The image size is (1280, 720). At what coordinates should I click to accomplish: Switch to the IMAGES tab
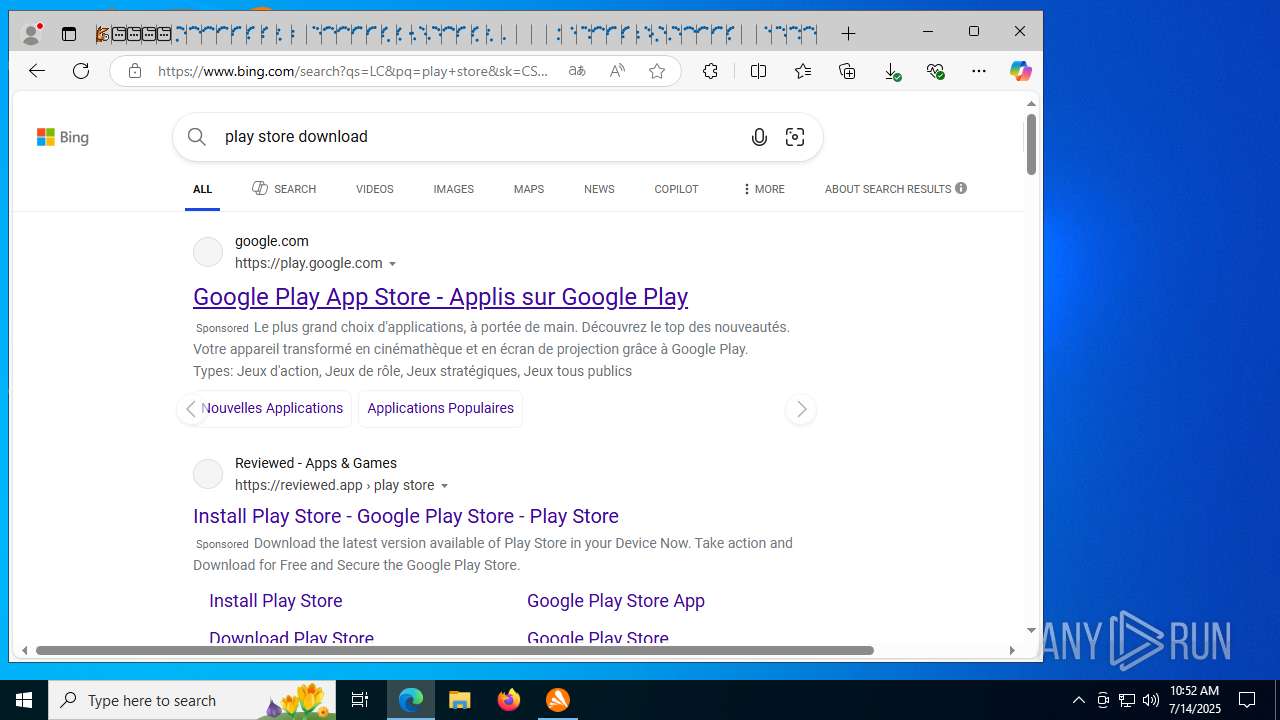coord(453,189)
